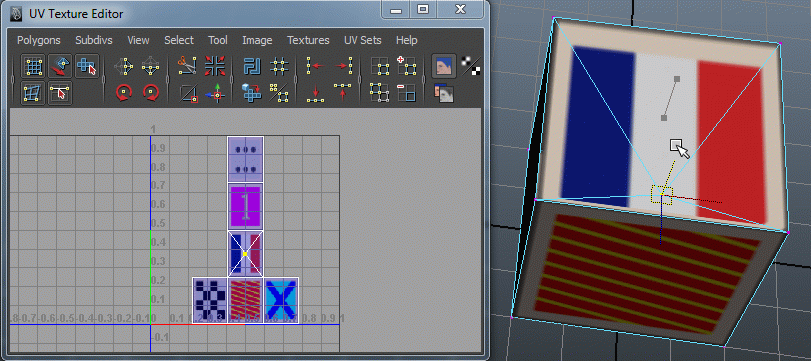Toggle filtered image checker icon
This screenshot has width=811, height=361.
pyautogui.click(x=471, y=66)
